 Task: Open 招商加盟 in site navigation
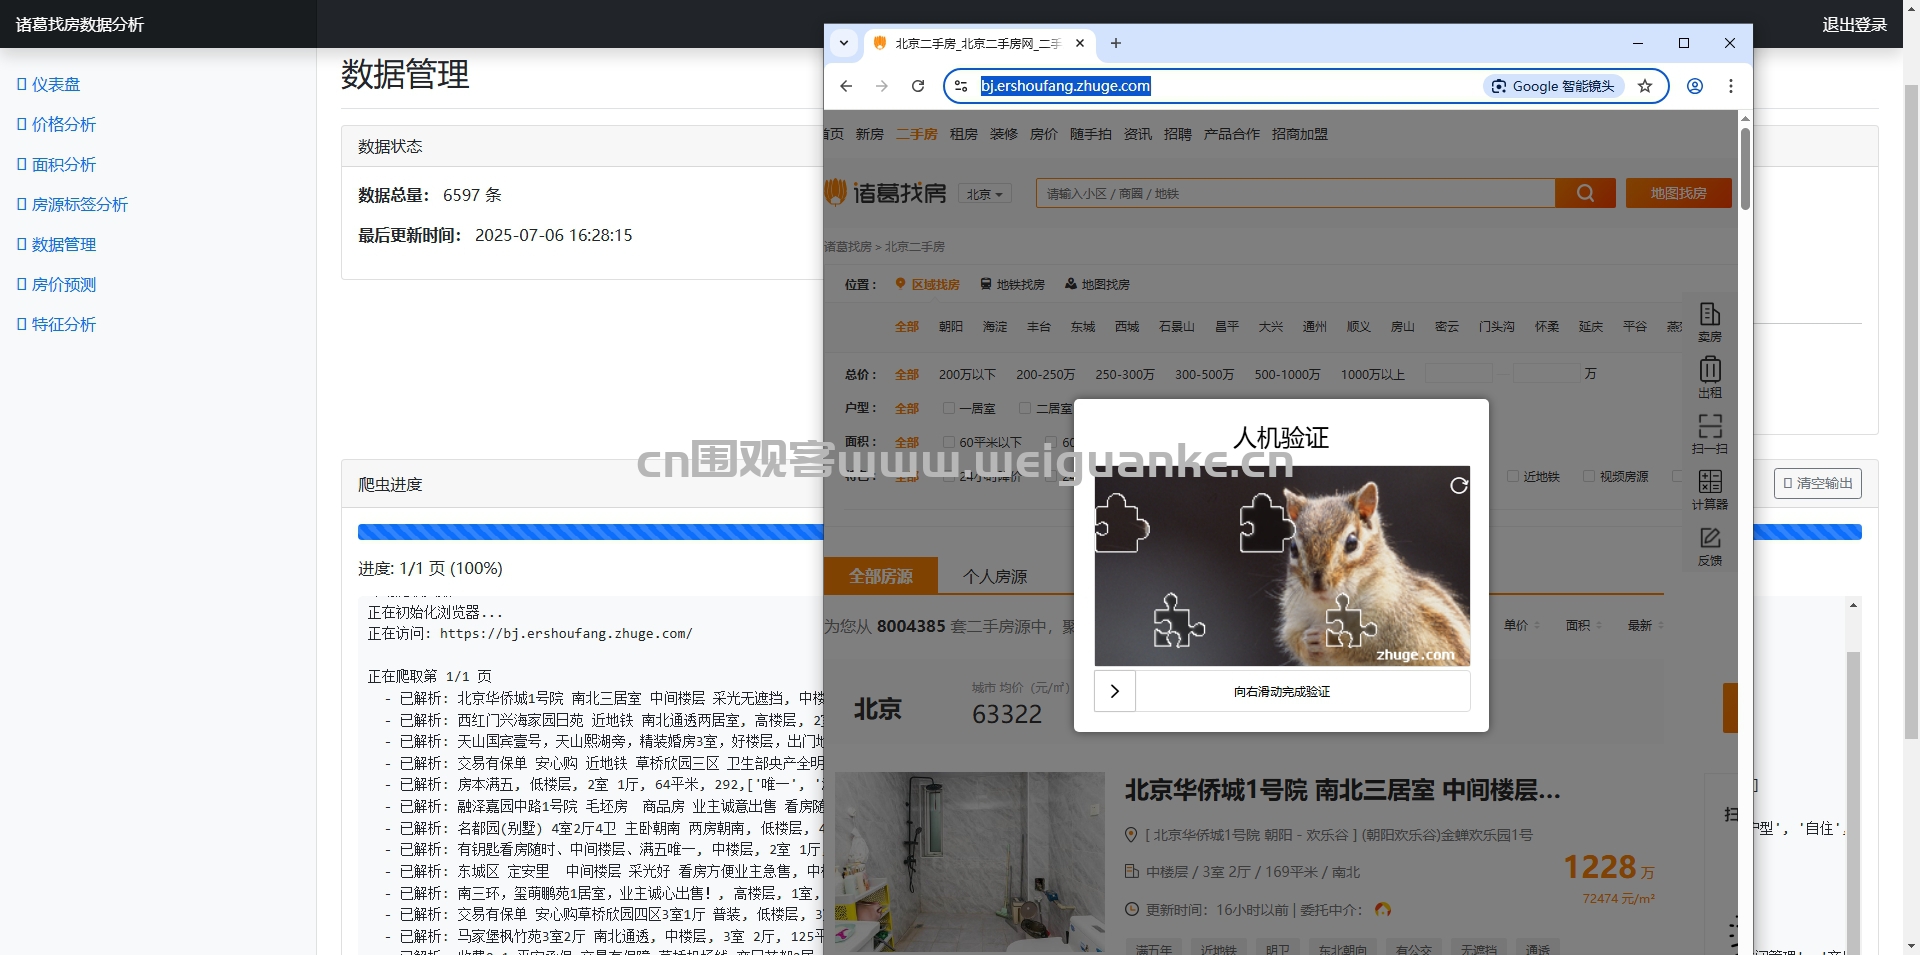(1299, 134)
